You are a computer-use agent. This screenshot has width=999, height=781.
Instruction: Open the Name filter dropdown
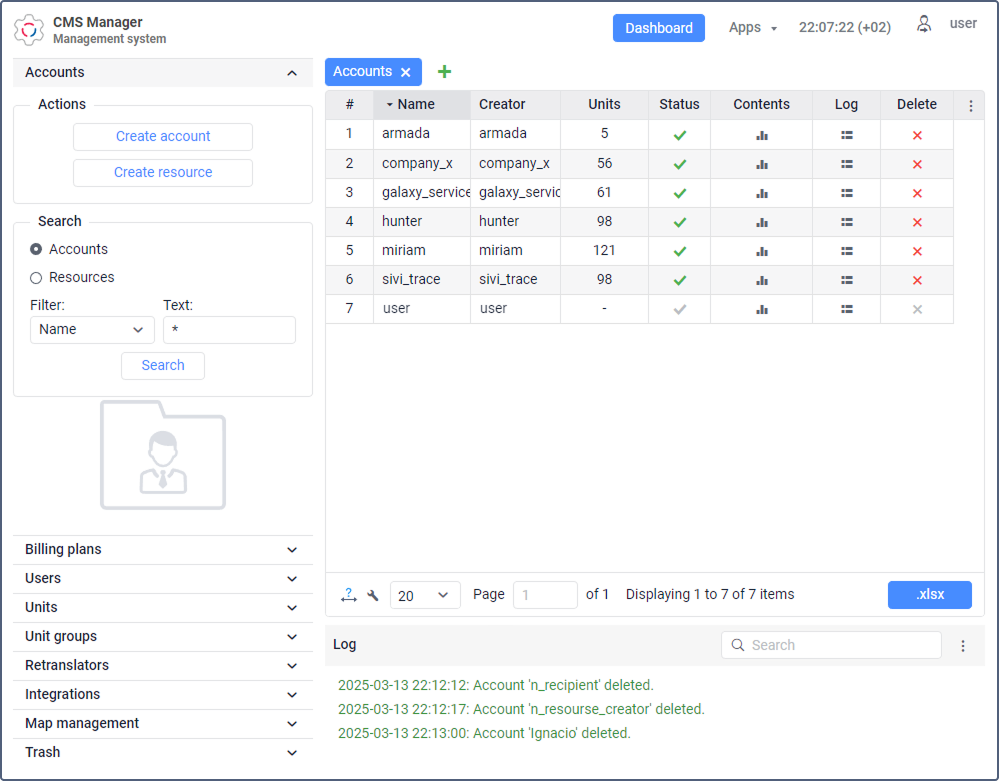point(92,330)
